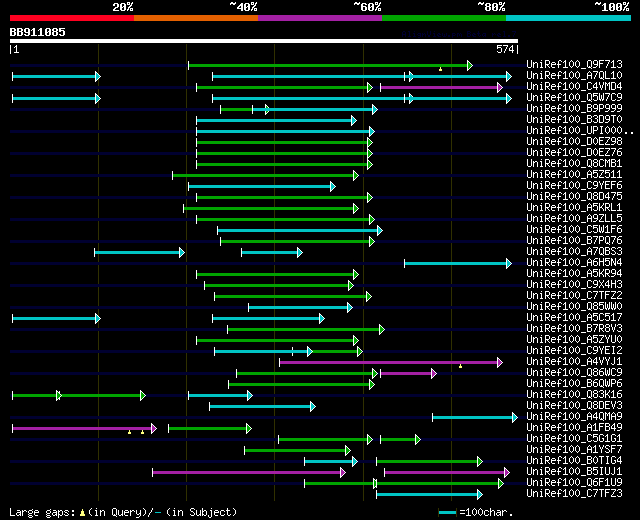640x520 pixels.
Task: Open the UniRef100_C5G1G1 record
Action: (x=574, y=439)
